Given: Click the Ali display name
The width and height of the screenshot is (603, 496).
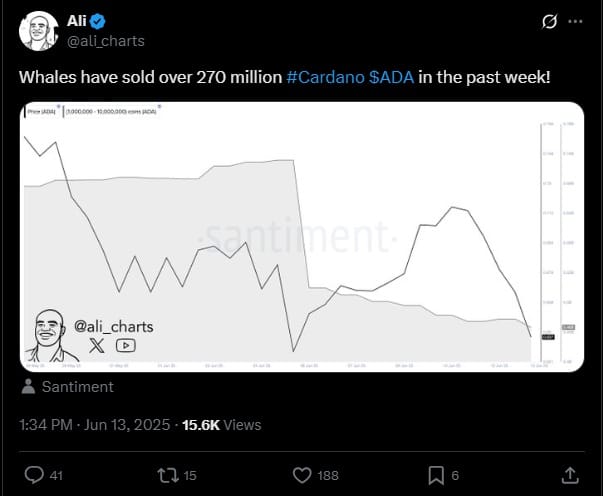Looking at the screenshot, I should [77, 21].
